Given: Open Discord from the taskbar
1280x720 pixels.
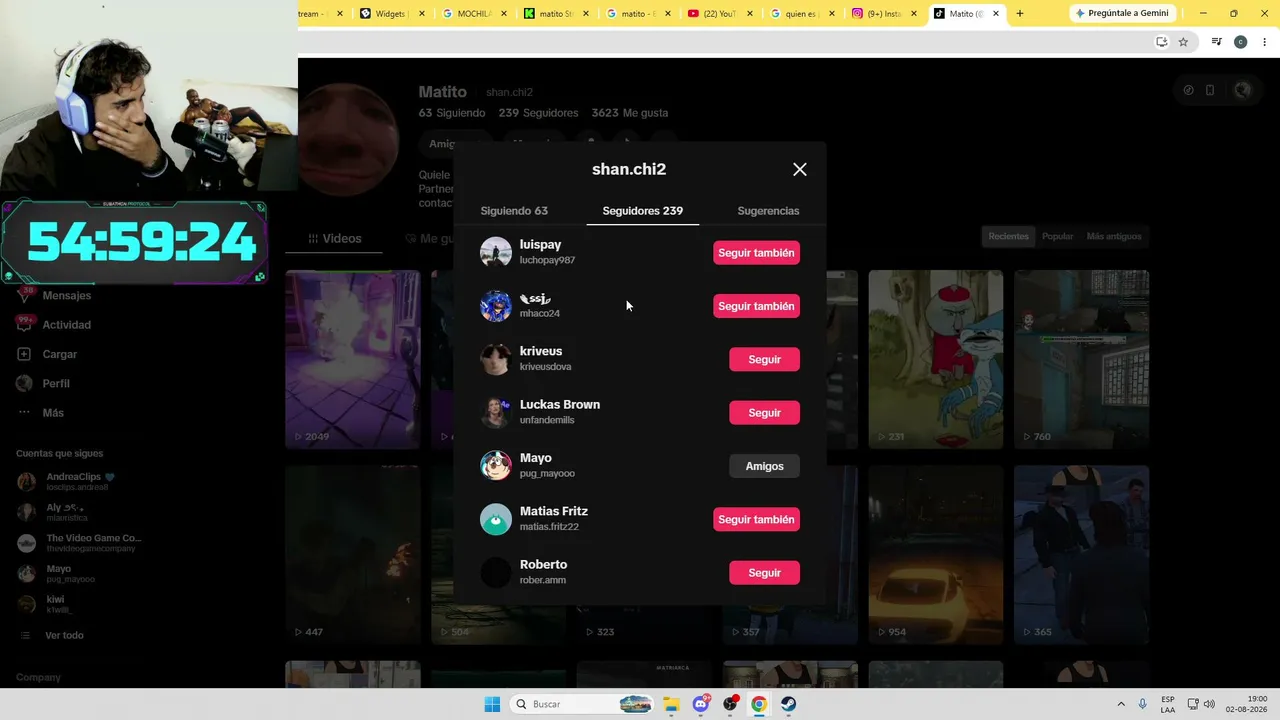Looking at the screenshot, I should [701, 704].
